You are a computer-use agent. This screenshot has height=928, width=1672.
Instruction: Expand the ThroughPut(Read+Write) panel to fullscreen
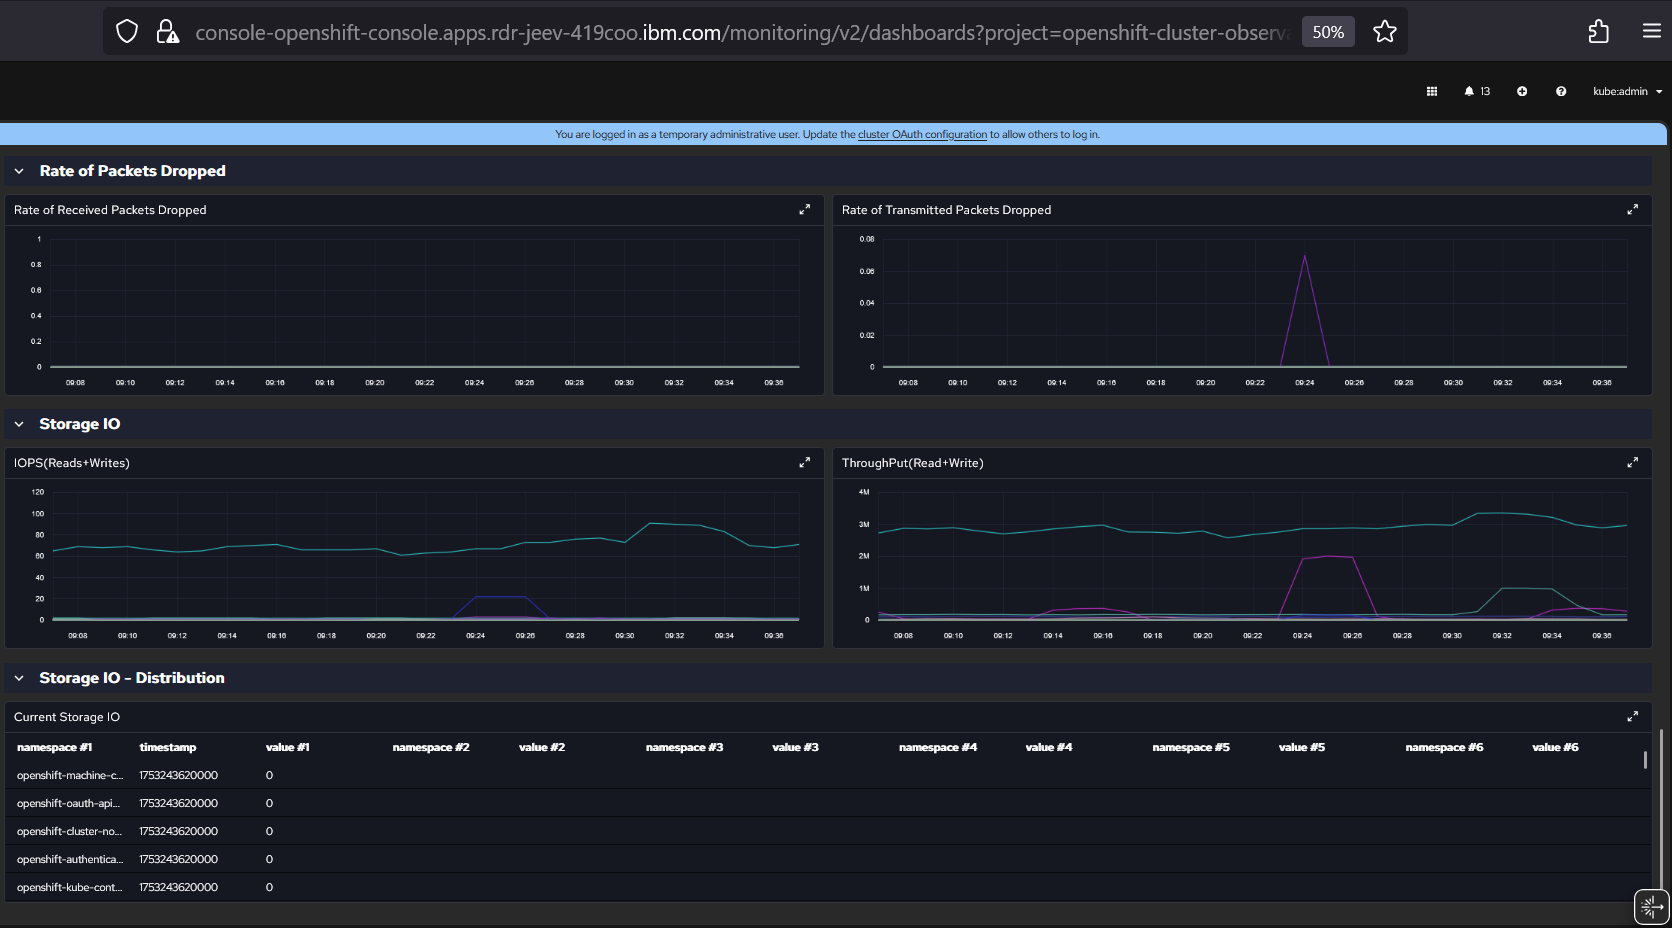click(x=1632, y=463)
